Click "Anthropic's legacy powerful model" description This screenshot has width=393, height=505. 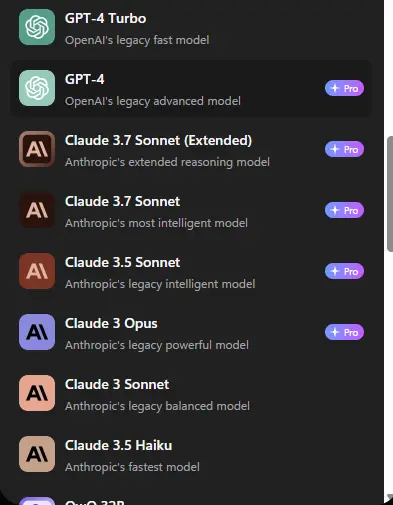(157, 345)
